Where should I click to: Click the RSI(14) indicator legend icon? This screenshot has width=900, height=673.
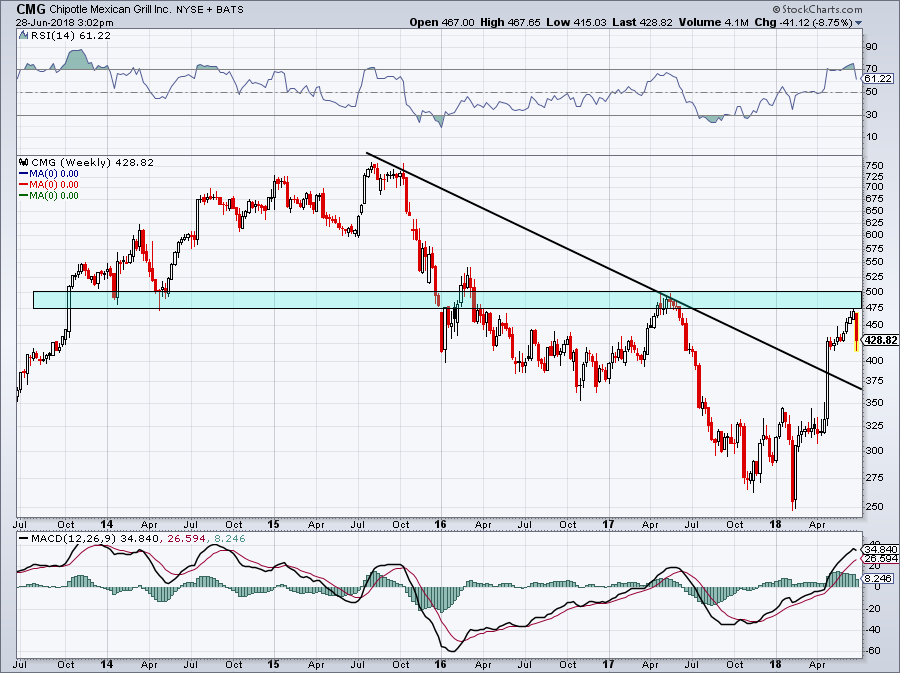(23, 36)
